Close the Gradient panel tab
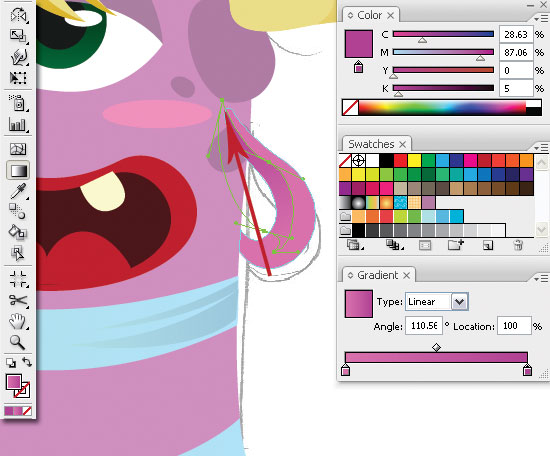Viewport: 550px width, 456px height. click(407, 276)
